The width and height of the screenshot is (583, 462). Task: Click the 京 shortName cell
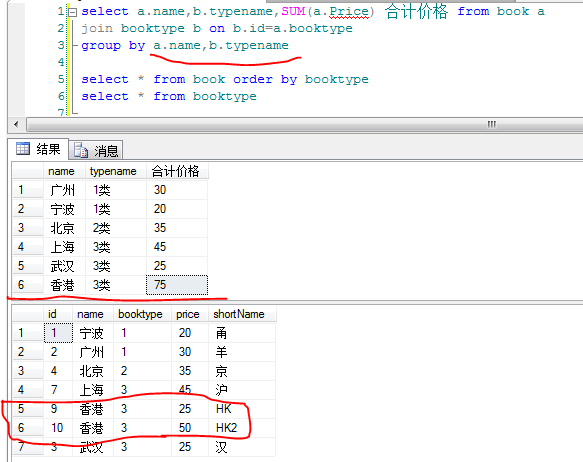242,371
